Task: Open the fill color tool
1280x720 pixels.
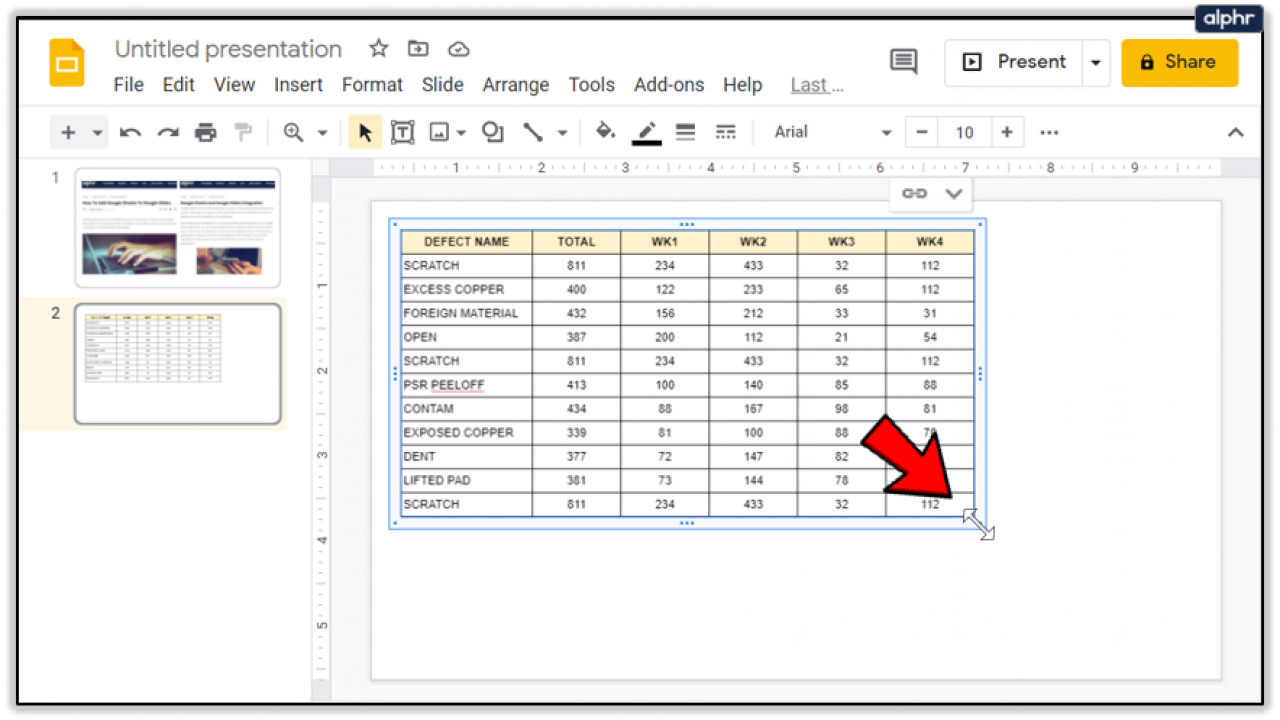Action: coord(605,131)
